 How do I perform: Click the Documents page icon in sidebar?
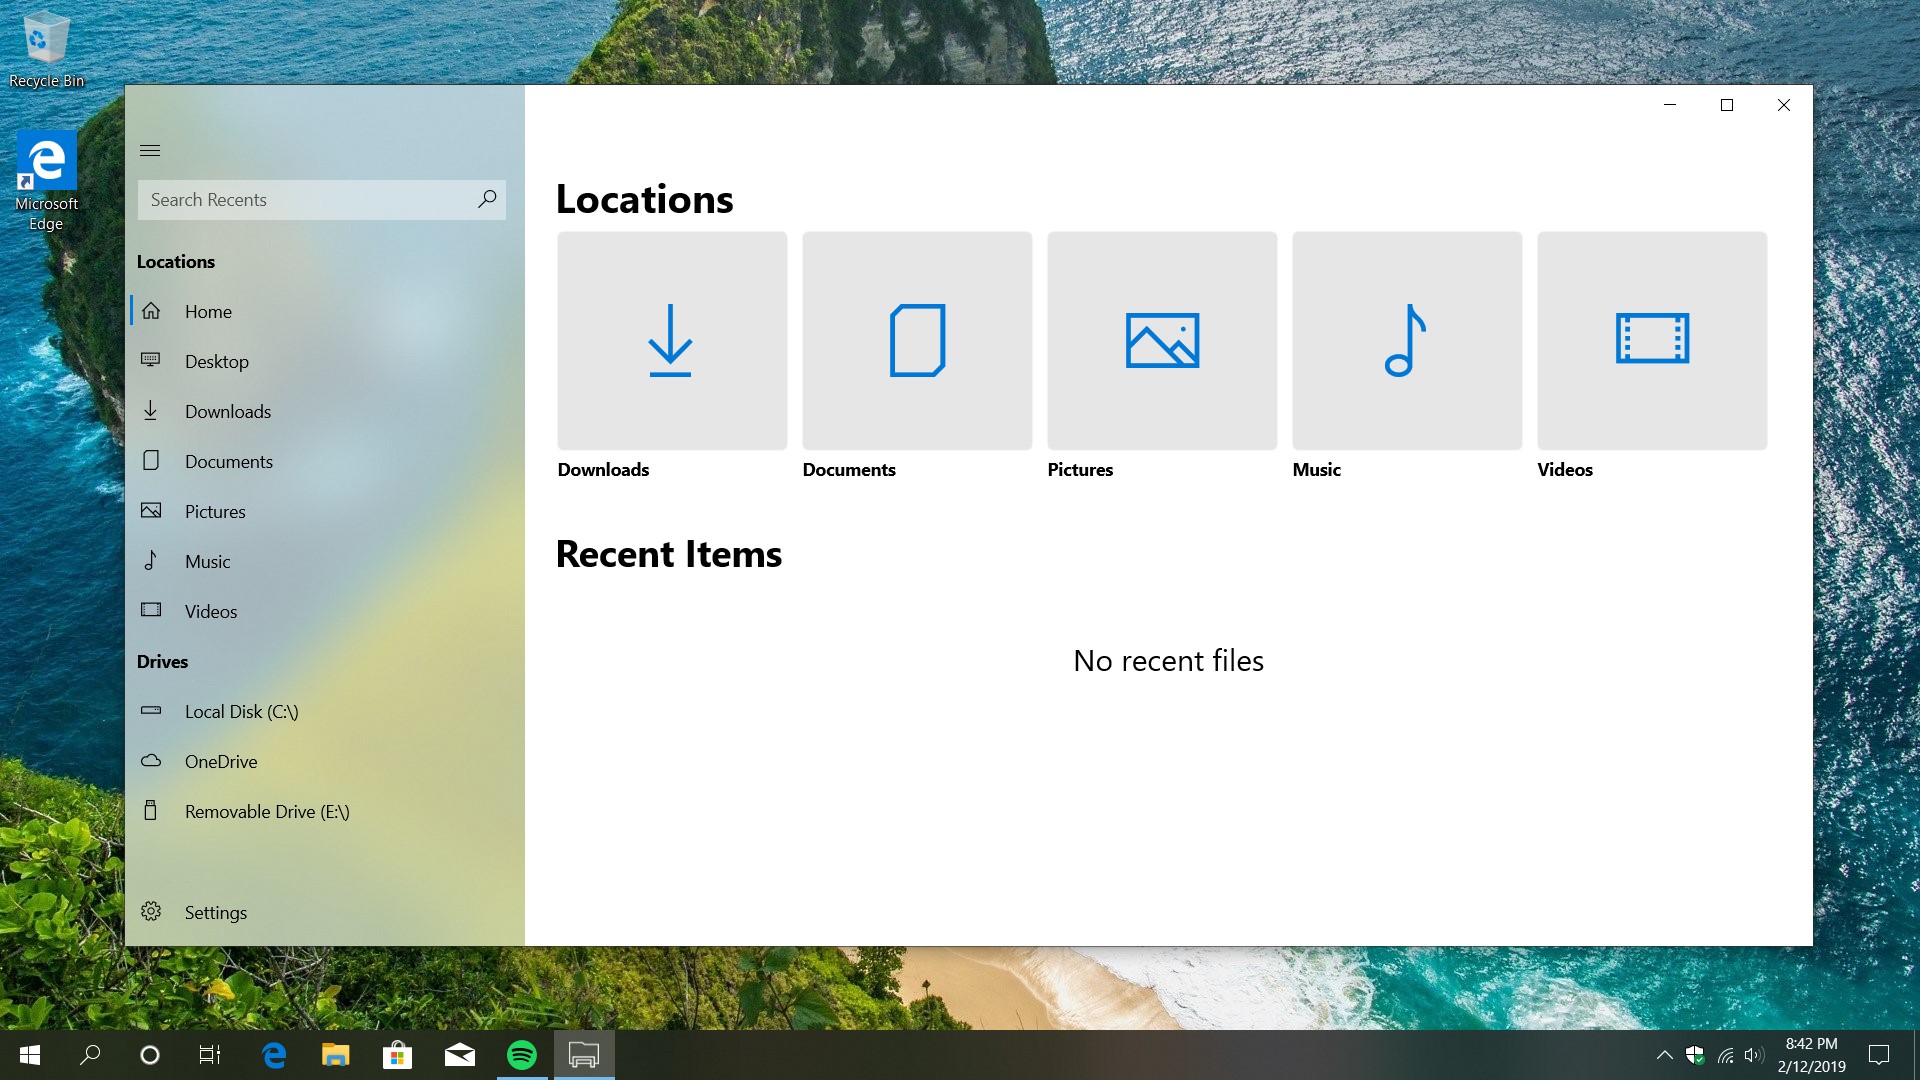pos(151,461)
